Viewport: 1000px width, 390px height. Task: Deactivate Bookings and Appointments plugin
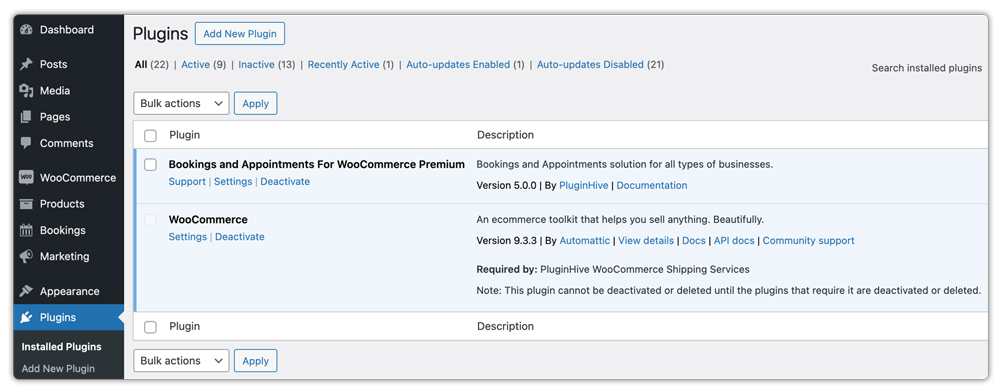[285, 182]
